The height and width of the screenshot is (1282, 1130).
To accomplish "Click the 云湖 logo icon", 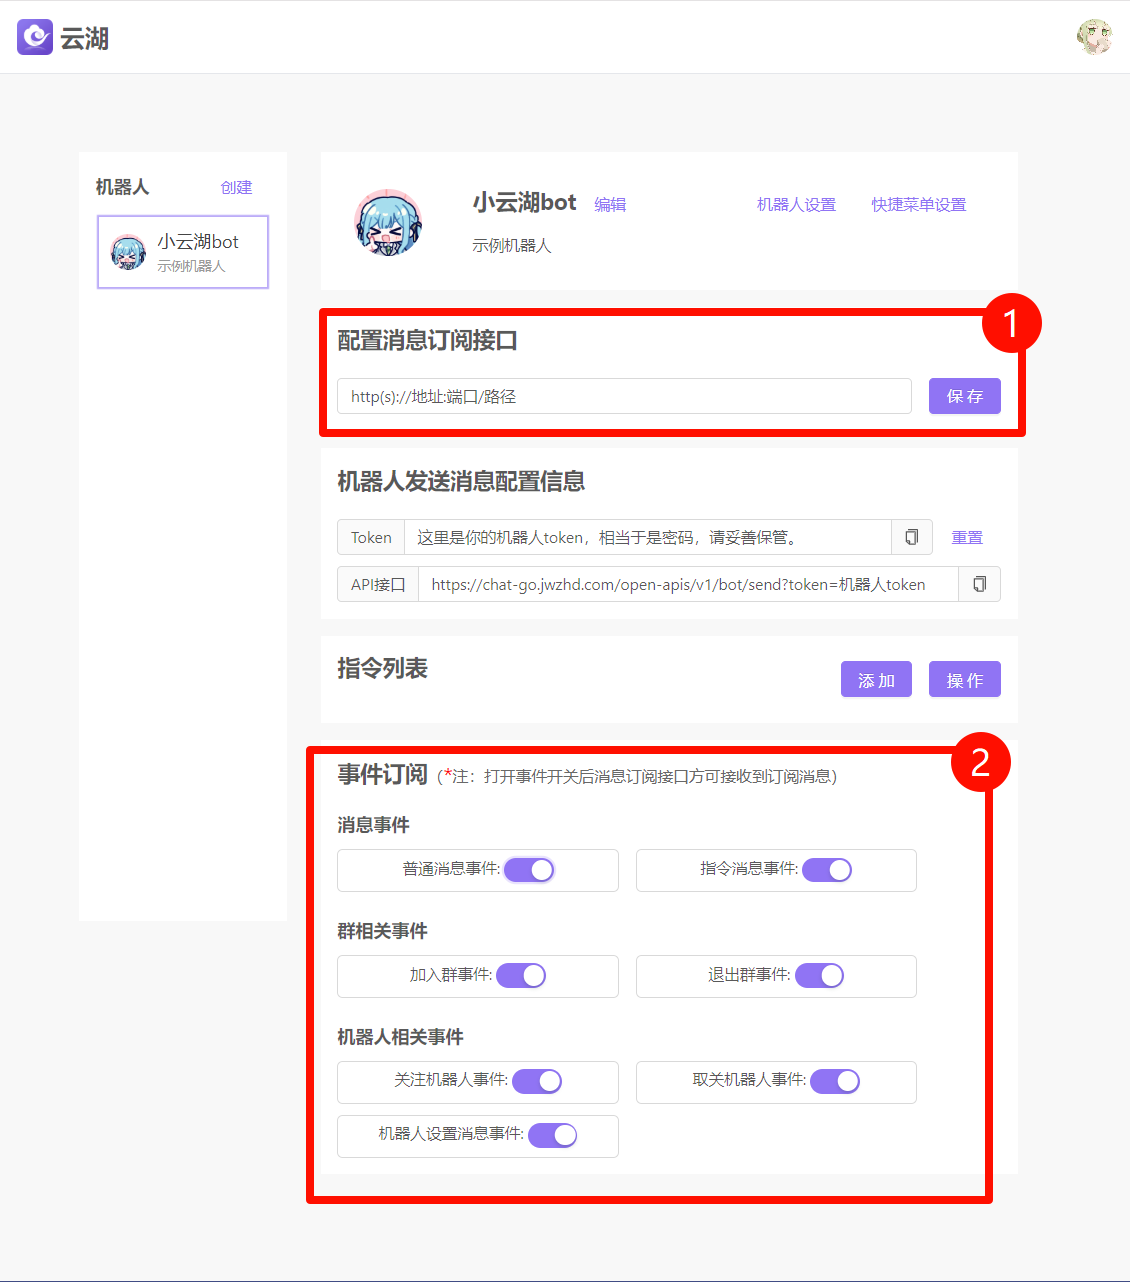I will 34,37.
